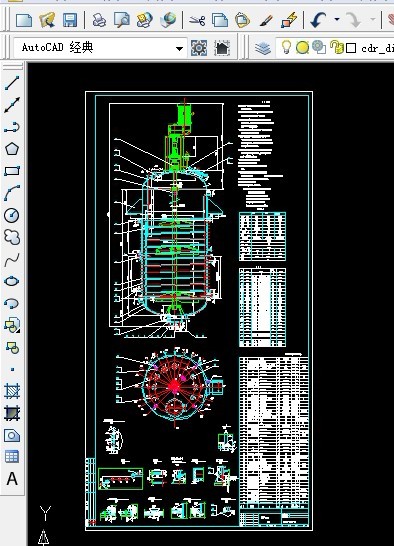Click the Block Editor lightning icon

[289, 20]
